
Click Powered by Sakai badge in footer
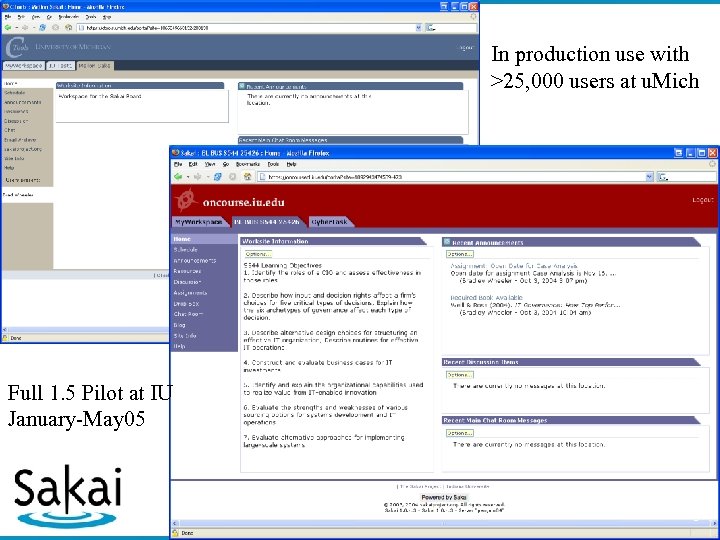pos(444,497)
